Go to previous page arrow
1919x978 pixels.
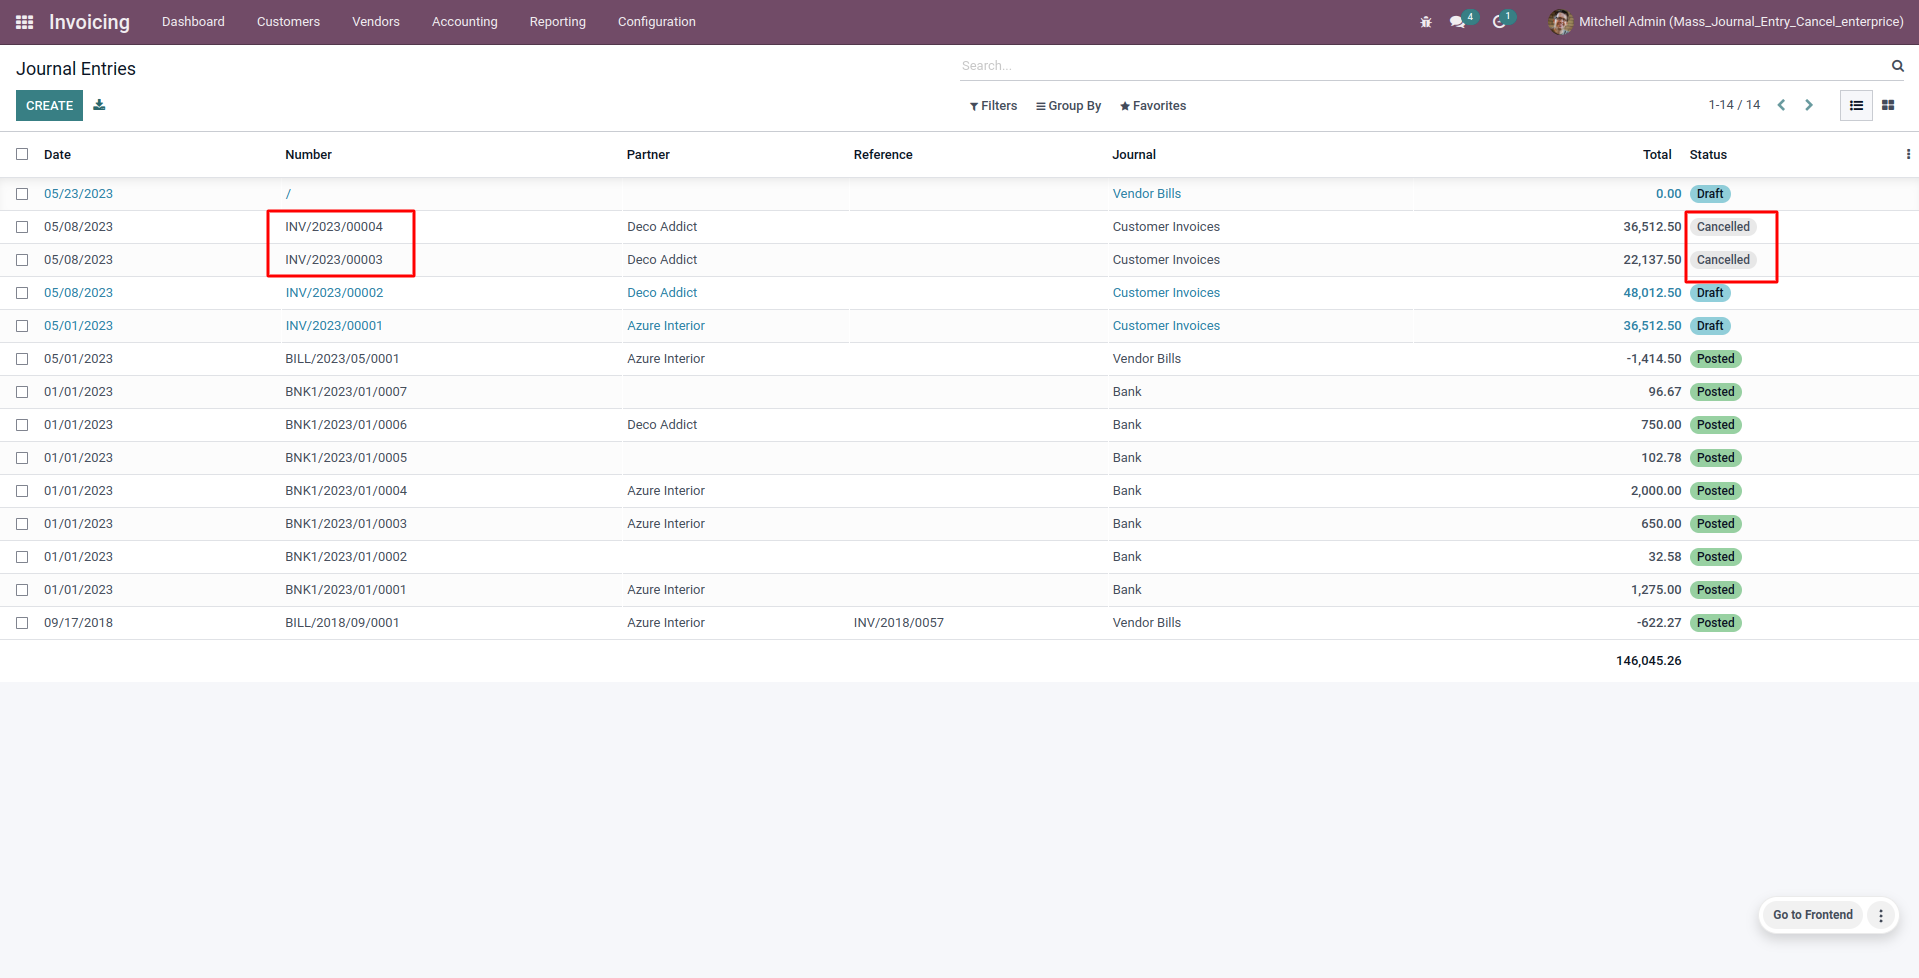click(x=1781, y=105)
